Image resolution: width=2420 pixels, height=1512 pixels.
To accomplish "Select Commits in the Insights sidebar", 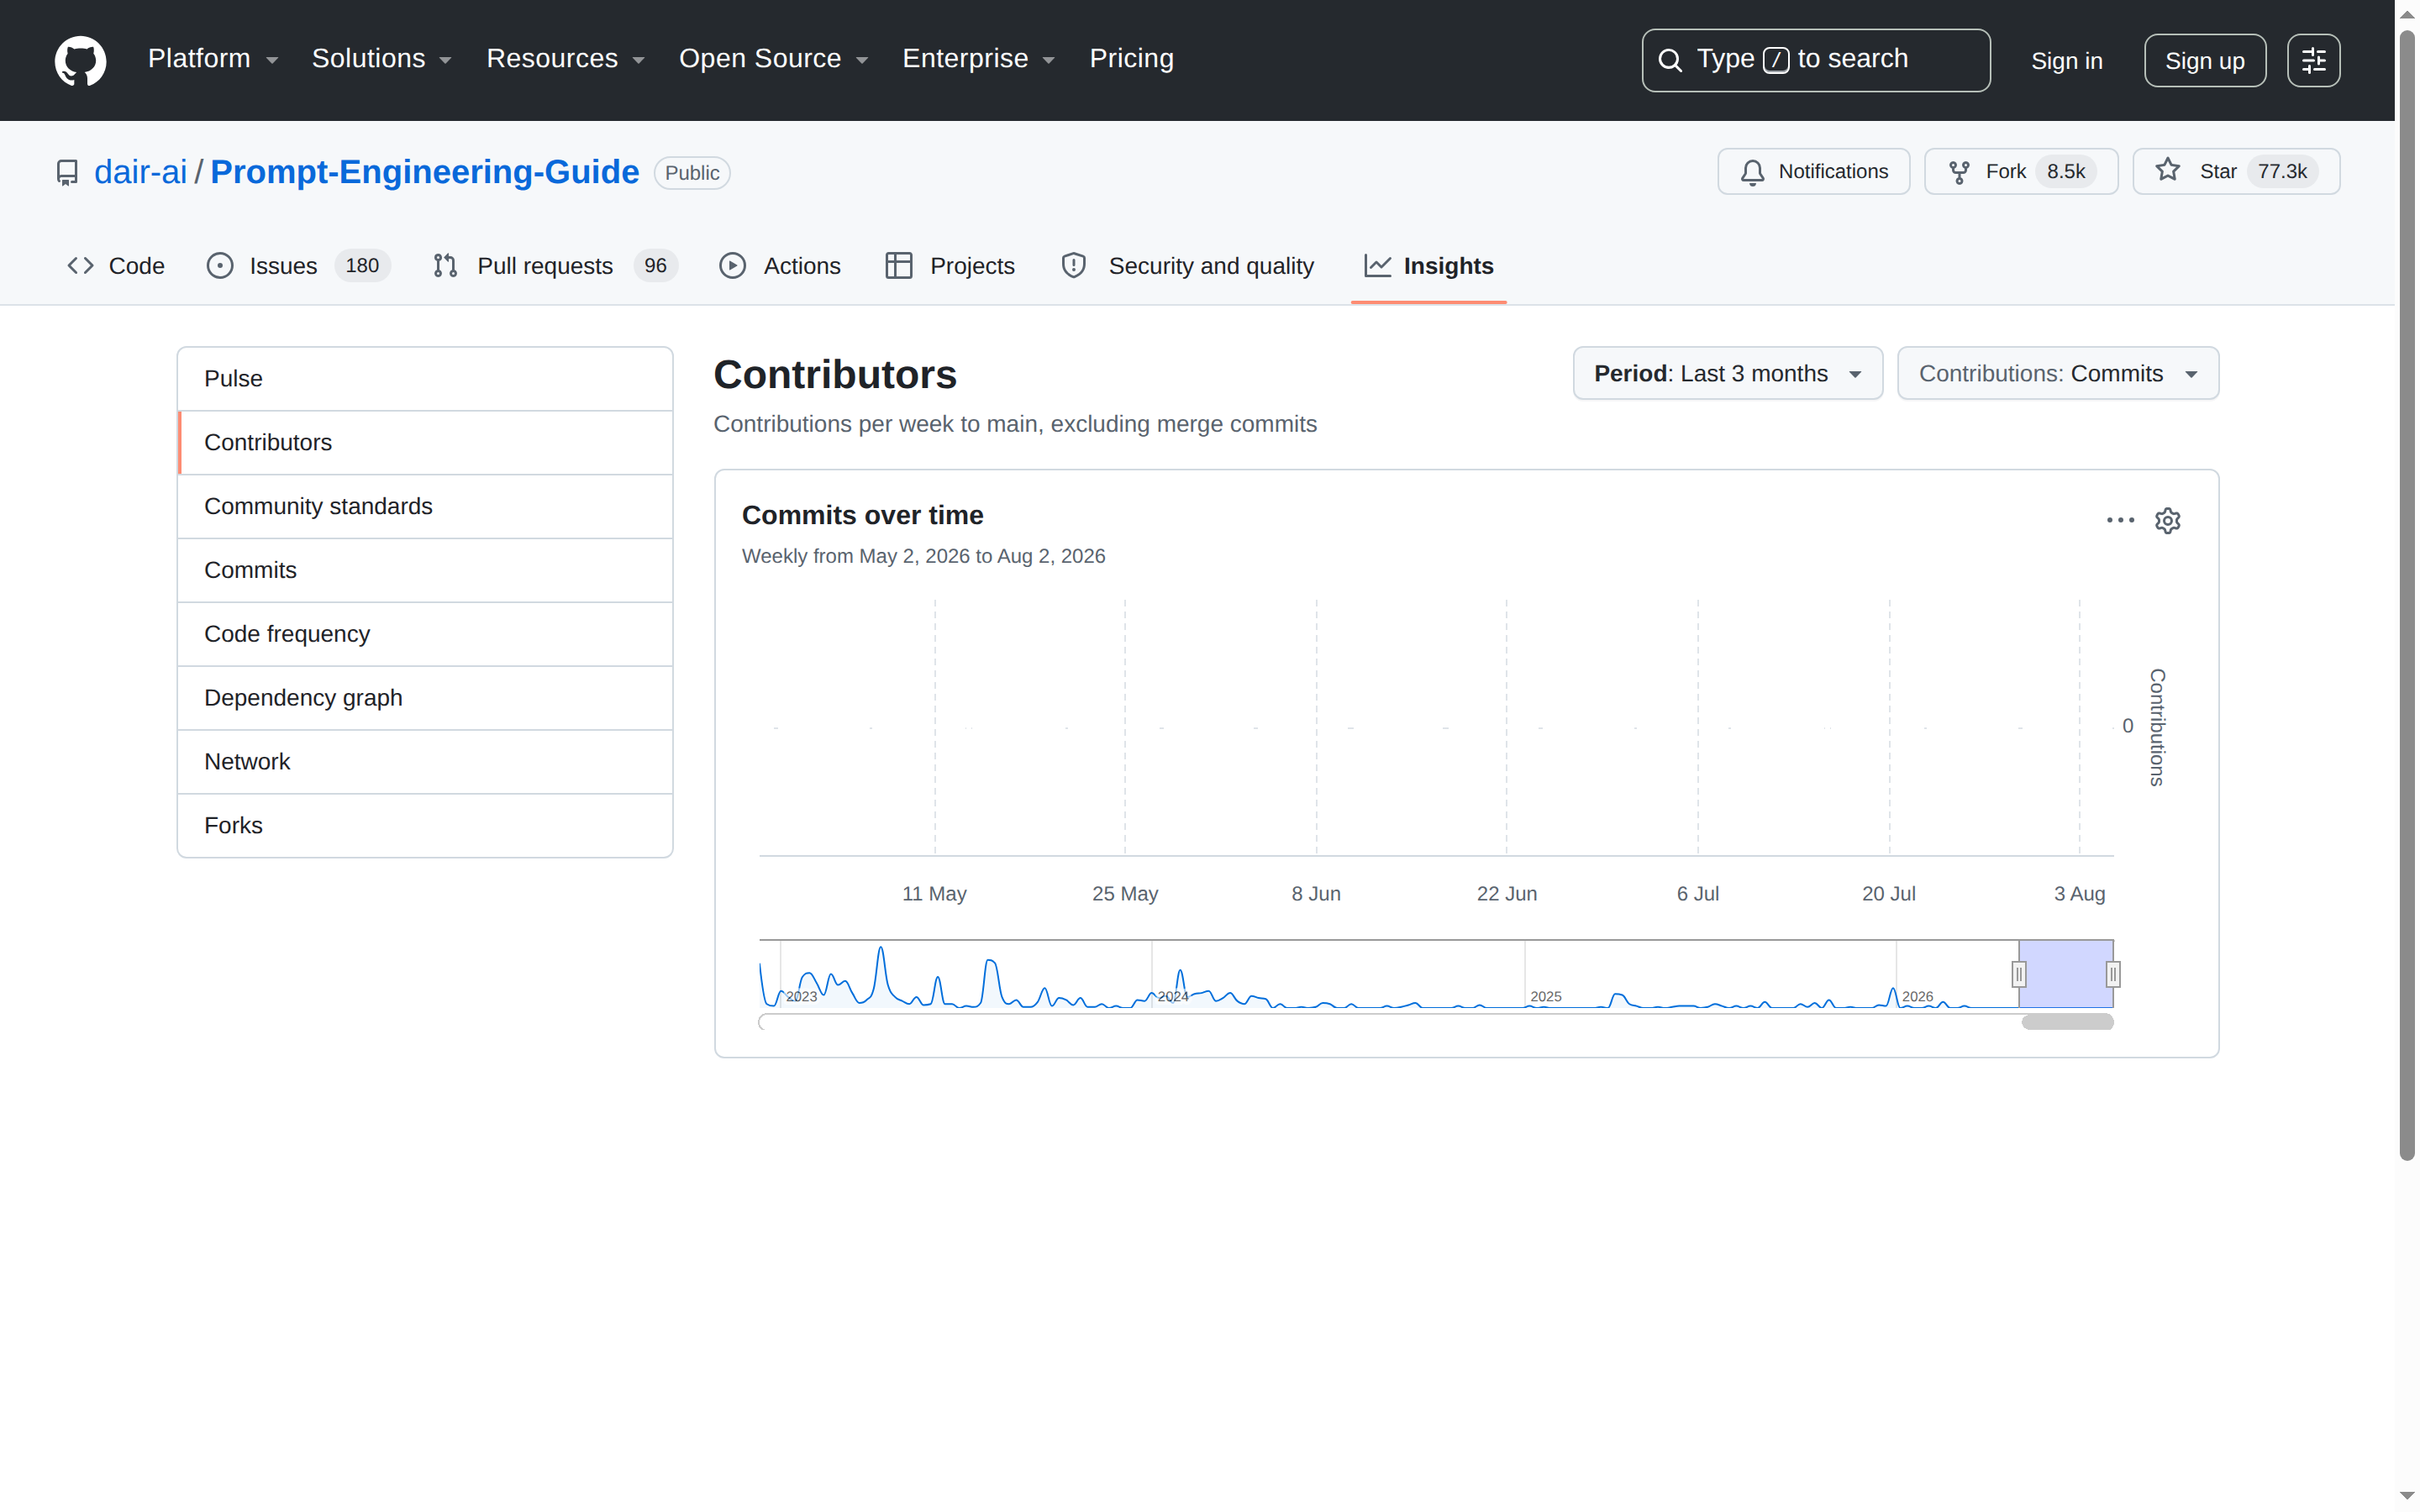I will pyautogui.click(x=425, y=571).
